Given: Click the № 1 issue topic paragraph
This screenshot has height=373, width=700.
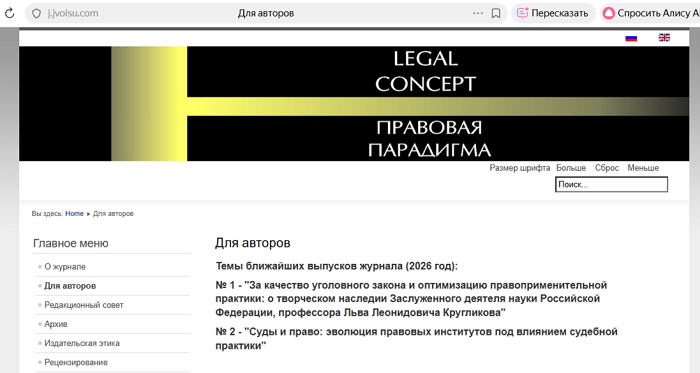Looking at the screenshot, I should (x=411, y=299).
